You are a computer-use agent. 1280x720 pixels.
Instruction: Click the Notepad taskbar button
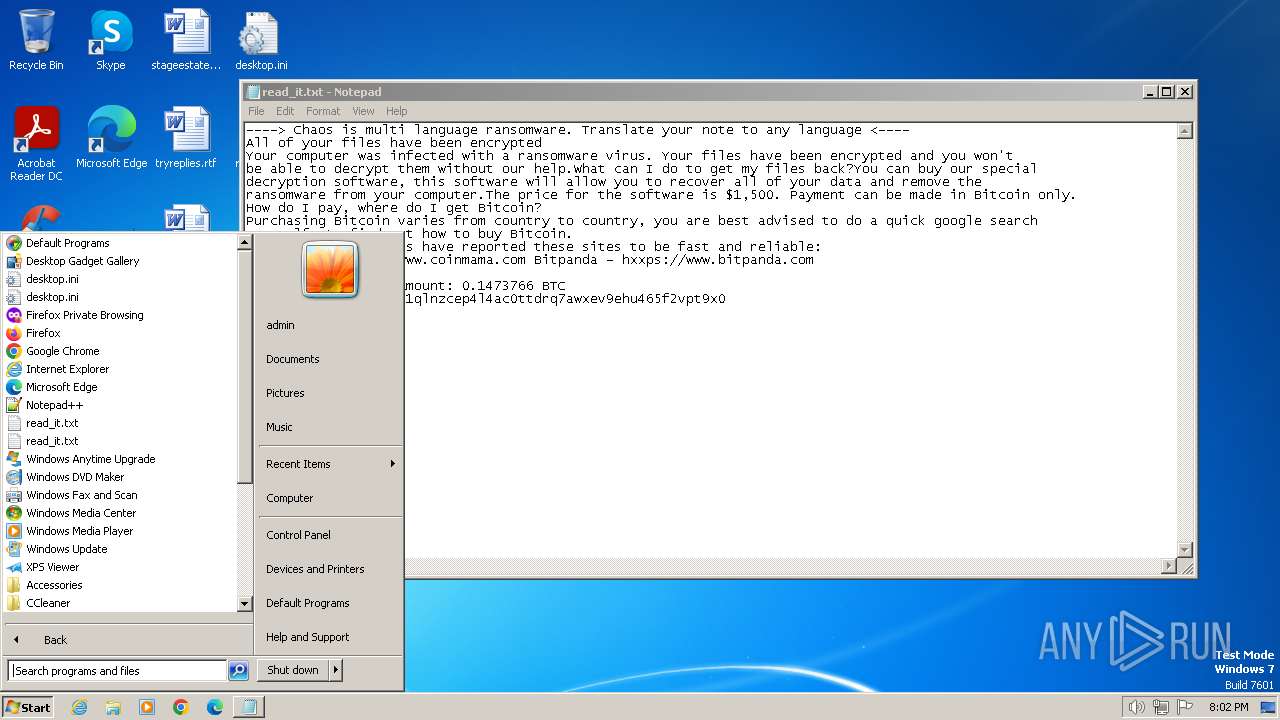[x=248, y=707]
